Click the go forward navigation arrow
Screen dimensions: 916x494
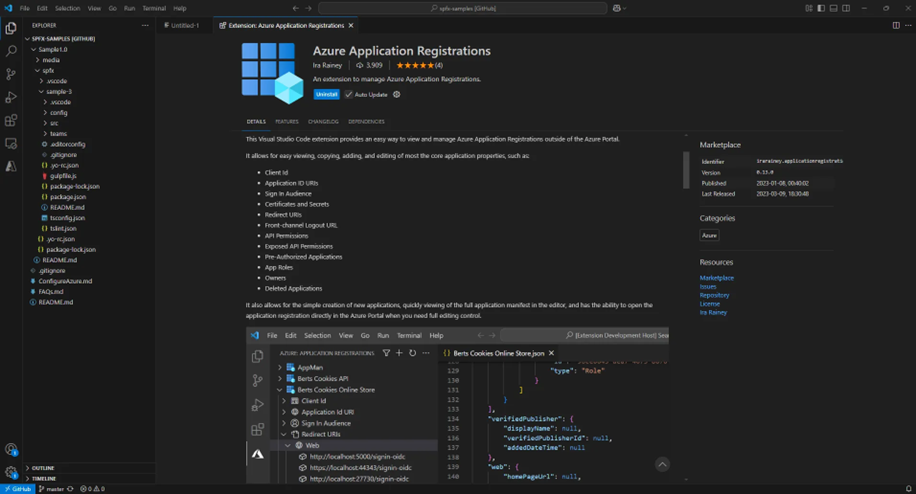(308, 8)
